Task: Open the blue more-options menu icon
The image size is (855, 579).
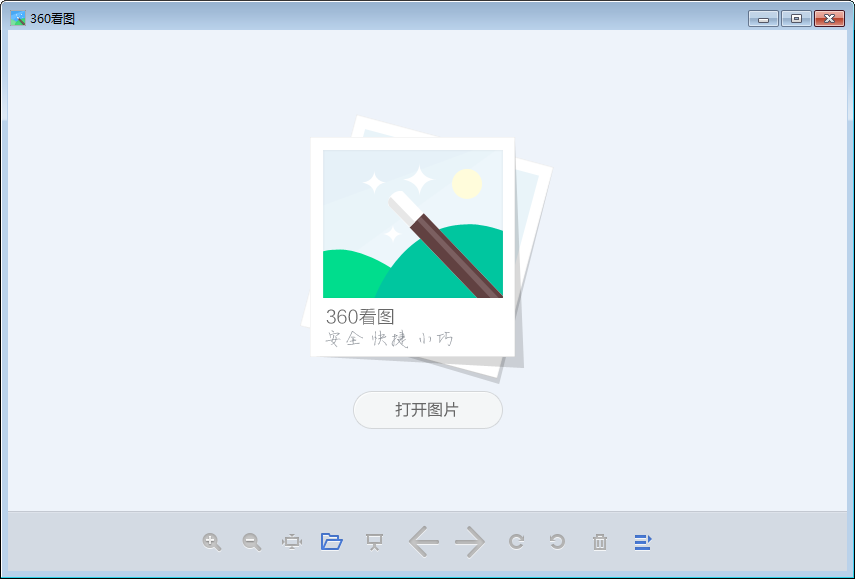Action: pyautogui.click(x=643, y=542)
